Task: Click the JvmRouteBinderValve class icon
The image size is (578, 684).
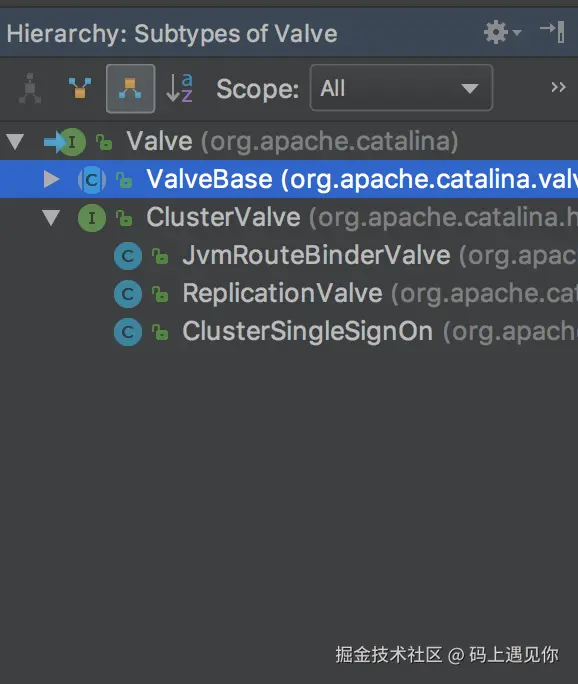Action: point(128,256)
